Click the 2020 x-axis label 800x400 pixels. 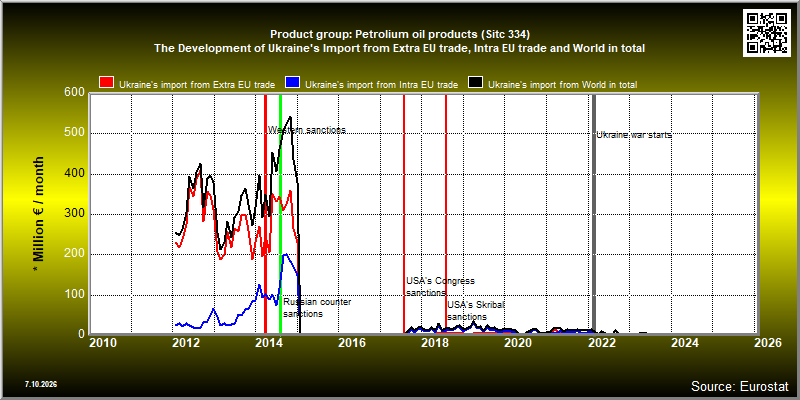coord(518,343)
